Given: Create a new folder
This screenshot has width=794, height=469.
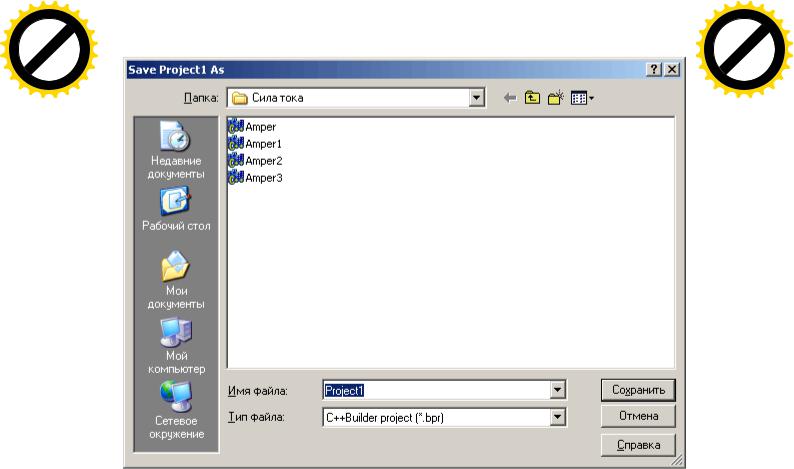Looking at the screenshot, I should tap(555, 97).
